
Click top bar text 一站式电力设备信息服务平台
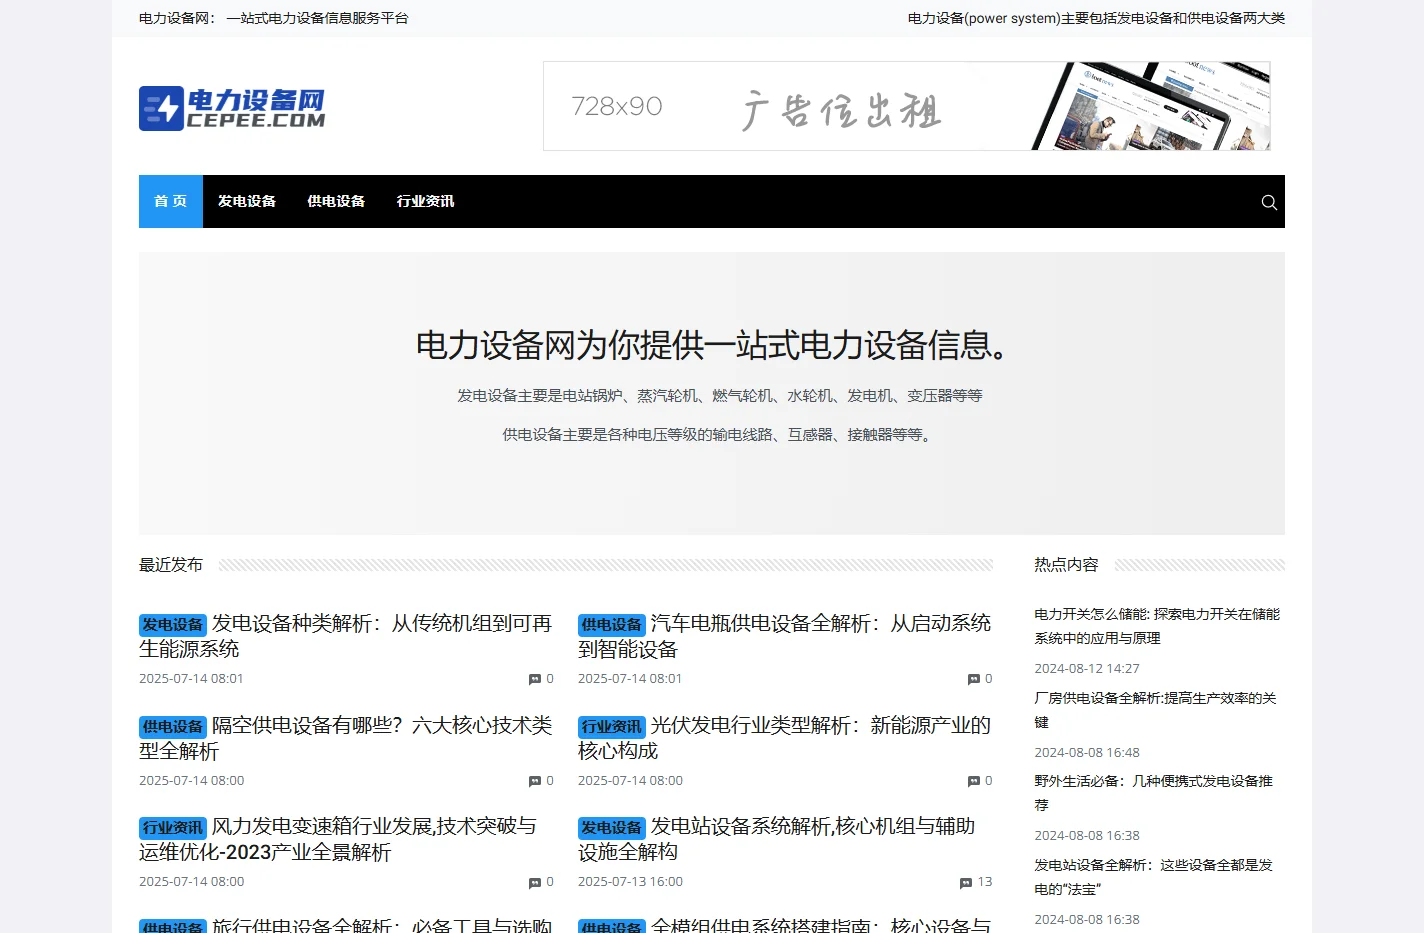(317, 18)
